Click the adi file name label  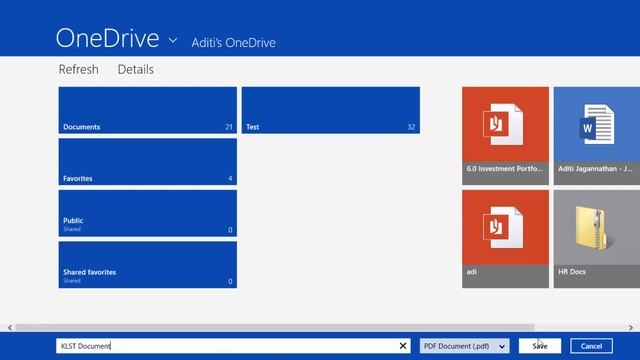(471, 271)
